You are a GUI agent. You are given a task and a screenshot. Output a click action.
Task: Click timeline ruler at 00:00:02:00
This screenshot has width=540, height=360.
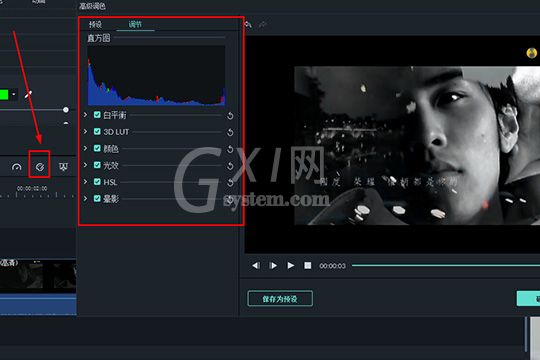(x=32, y=189)
